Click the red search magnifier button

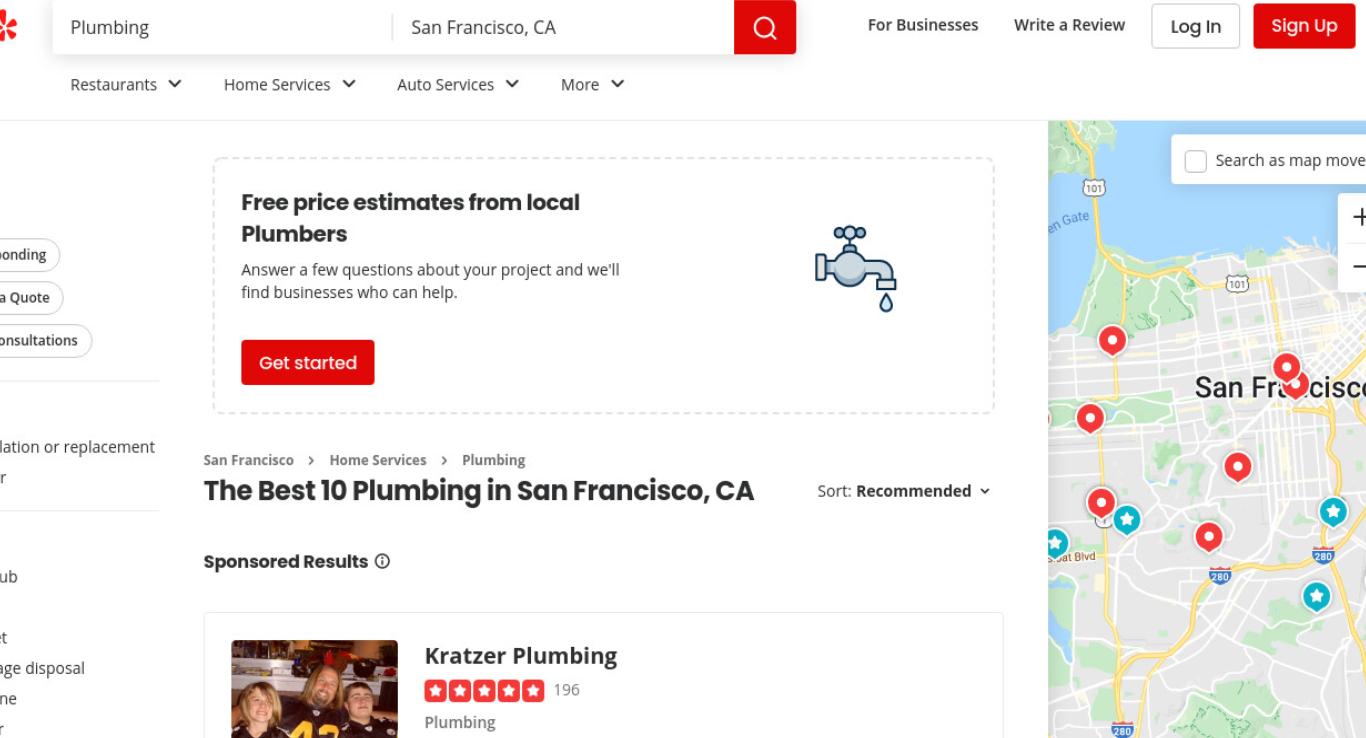point(765,27)
